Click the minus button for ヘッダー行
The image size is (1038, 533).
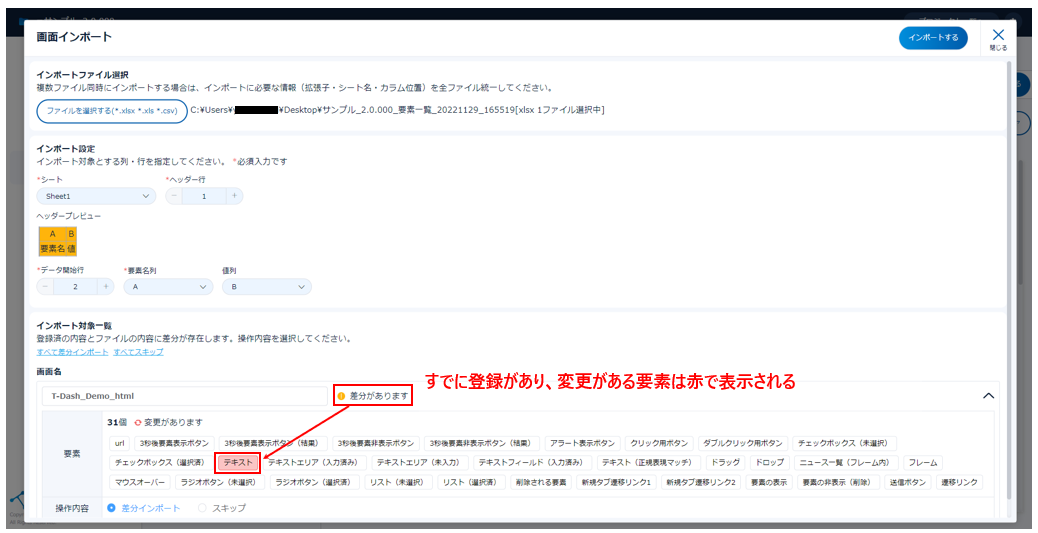(174, 196)
